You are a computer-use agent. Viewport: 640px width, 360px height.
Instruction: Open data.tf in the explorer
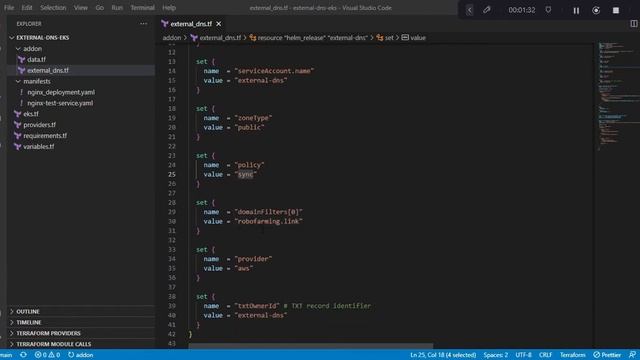pos(36,60)
